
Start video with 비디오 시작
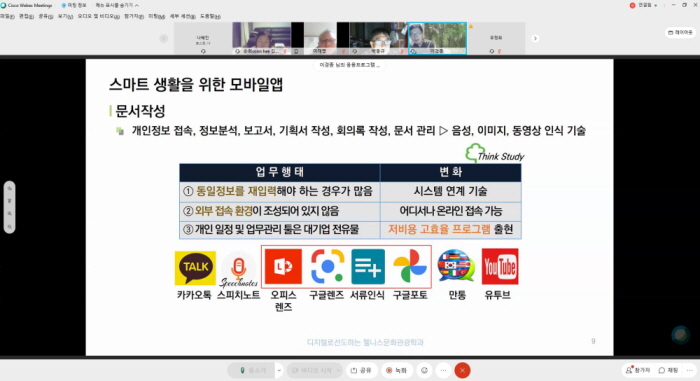311,370
